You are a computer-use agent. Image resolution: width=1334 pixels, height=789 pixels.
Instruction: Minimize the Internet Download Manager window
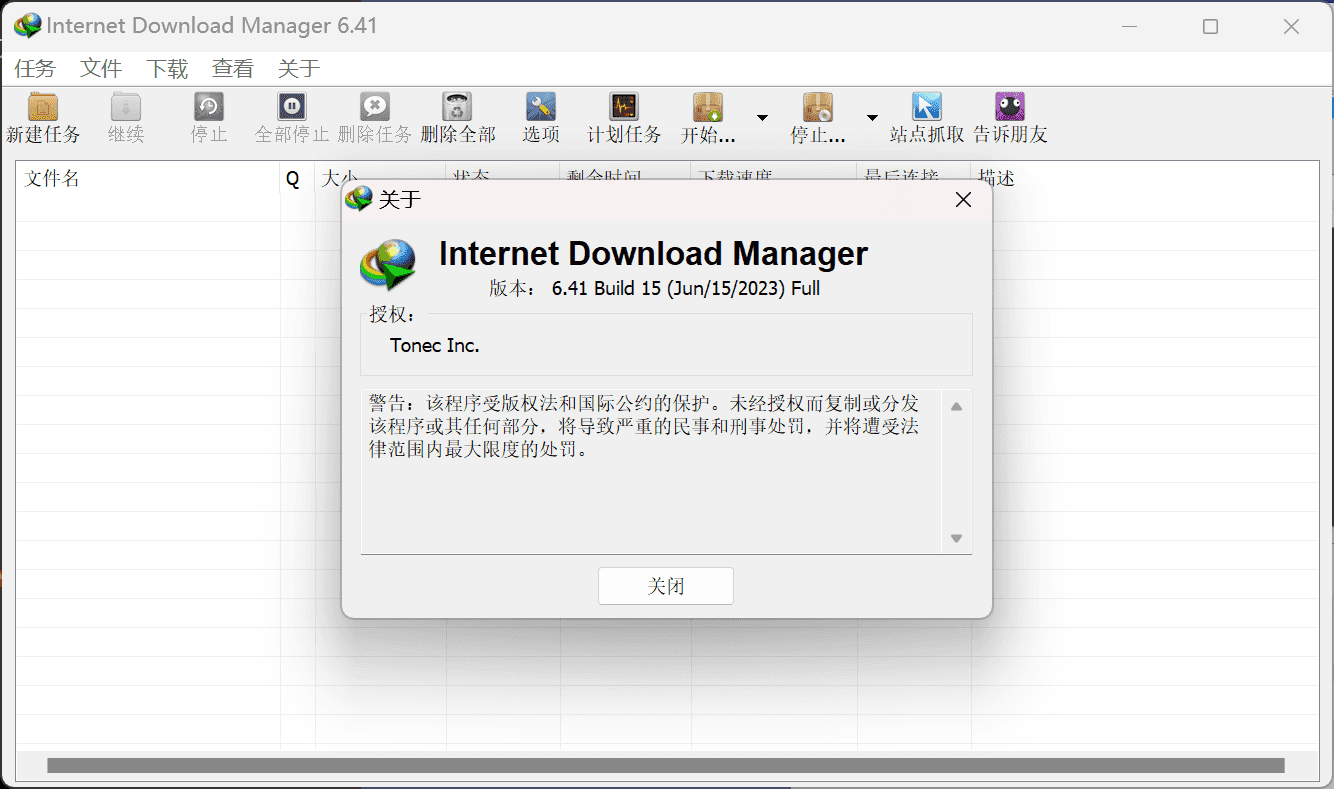point(1130,26)
